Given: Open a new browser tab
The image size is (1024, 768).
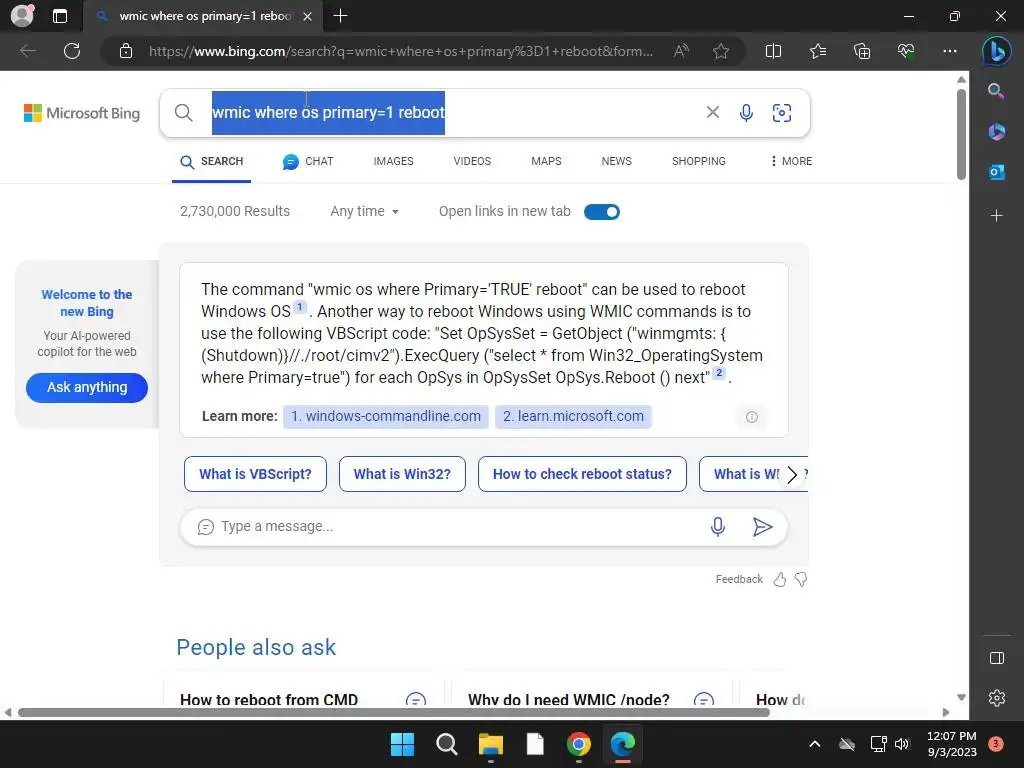Looking at the screenshot, I should [340, 16].
